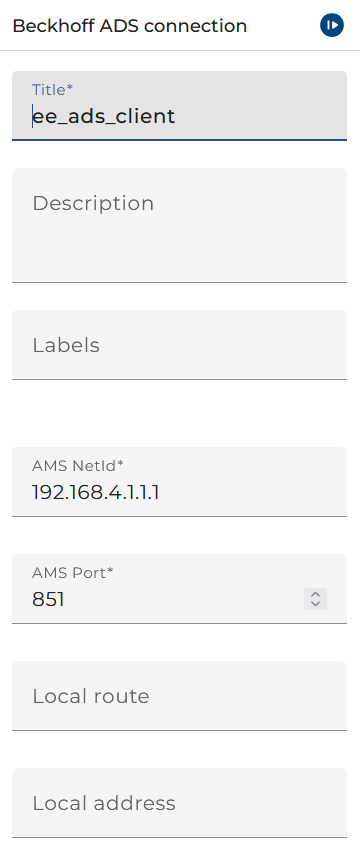Image resolution: width=360 pixels, height=847 pixels.
Task: Click the Description placeholder text
Action: pos(93,204)
